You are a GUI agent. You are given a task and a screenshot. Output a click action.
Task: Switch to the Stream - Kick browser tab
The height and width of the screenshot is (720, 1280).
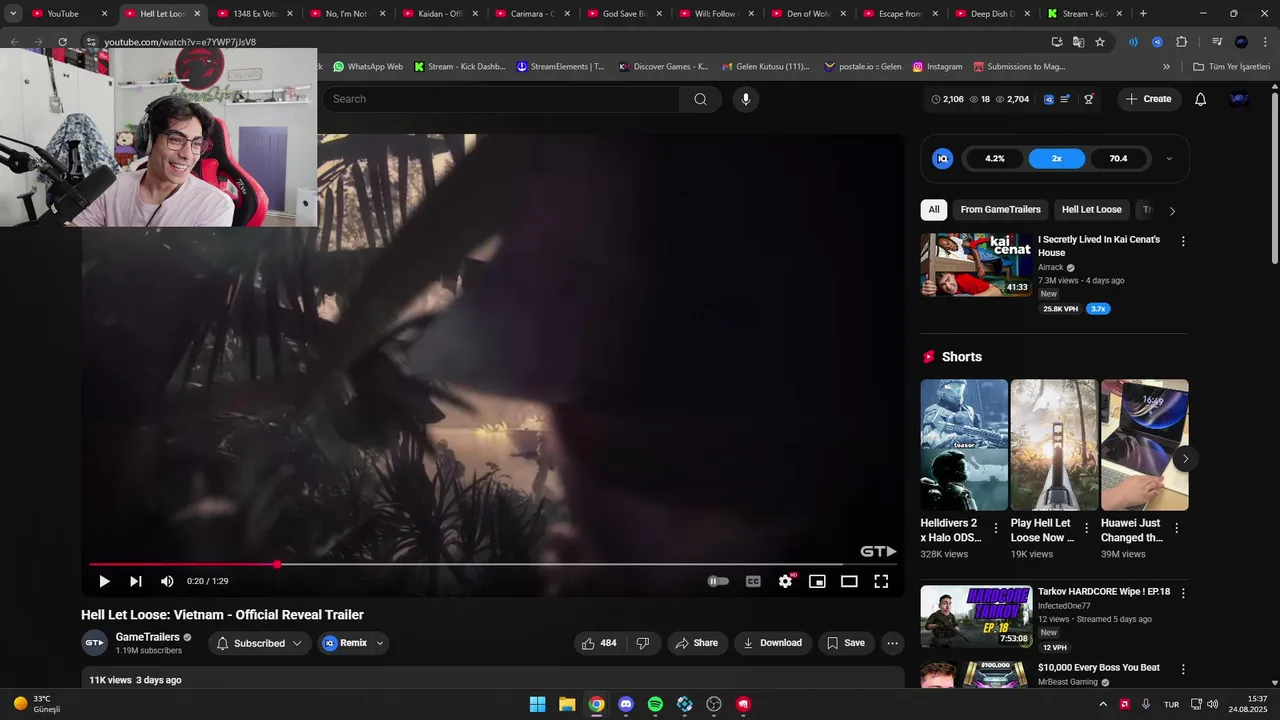point(1084,14)
